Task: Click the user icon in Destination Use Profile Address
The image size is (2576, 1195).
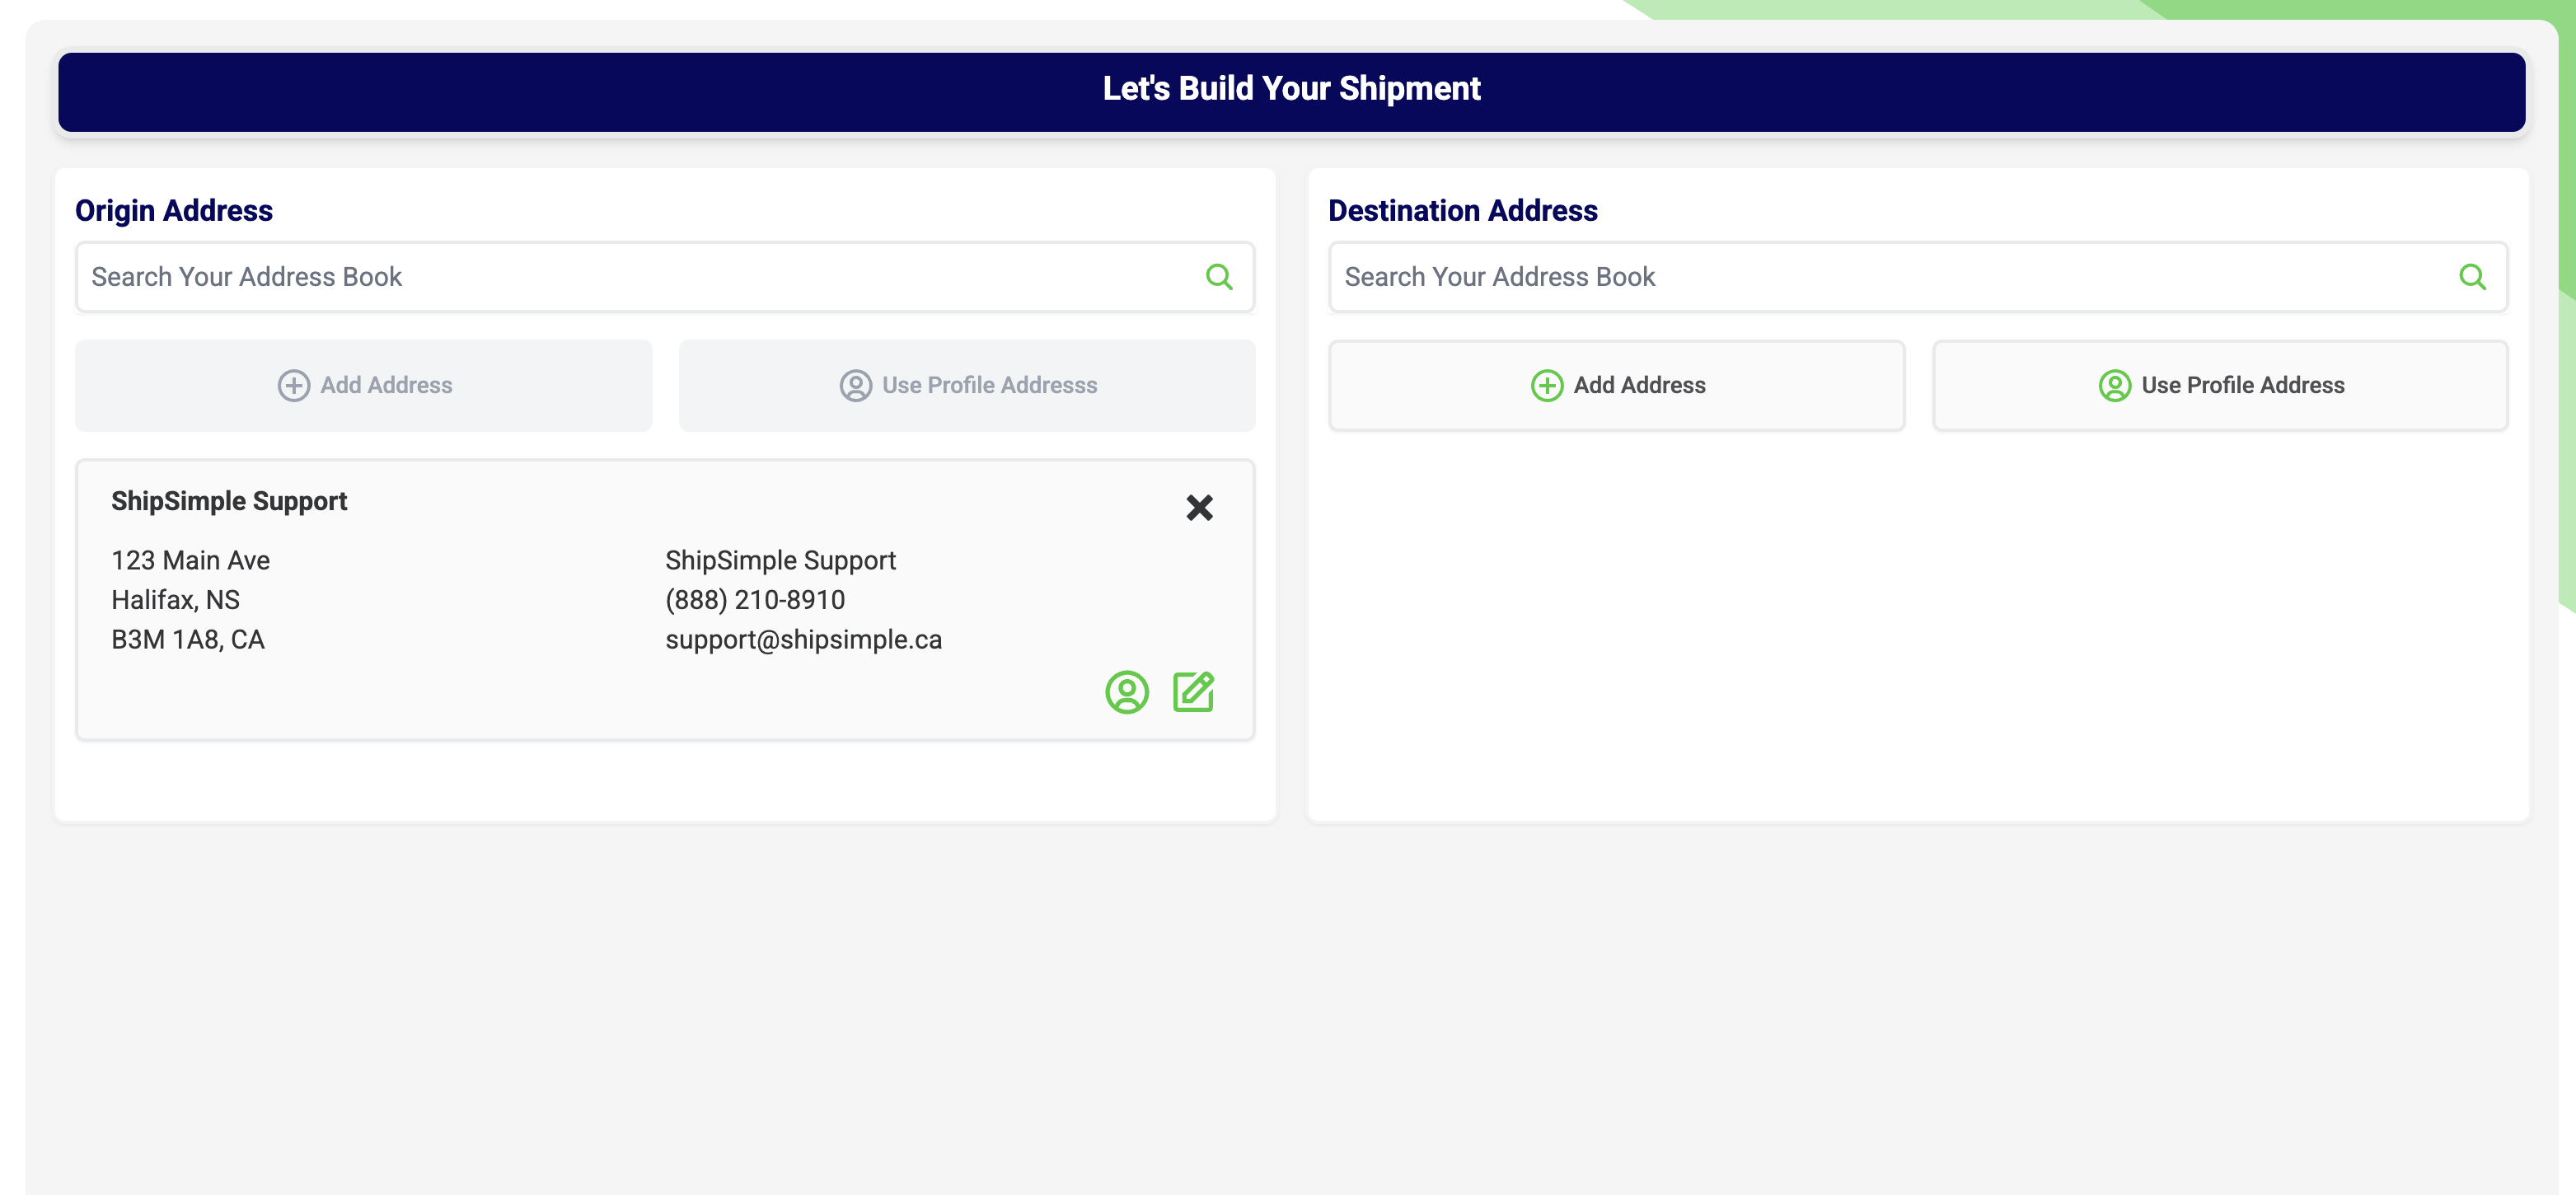Action: point(2114,385)
